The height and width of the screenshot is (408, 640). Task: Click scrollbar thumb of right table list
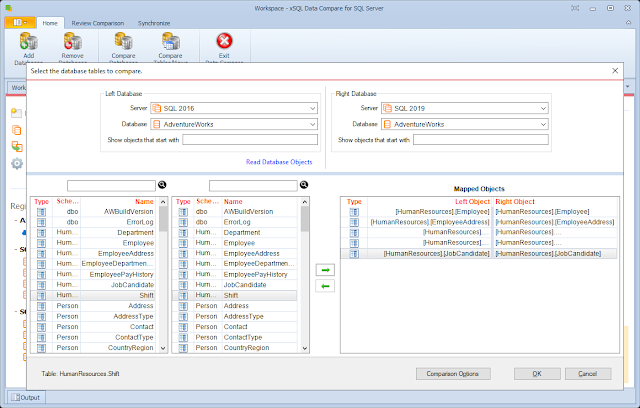[x=304, y=219]
